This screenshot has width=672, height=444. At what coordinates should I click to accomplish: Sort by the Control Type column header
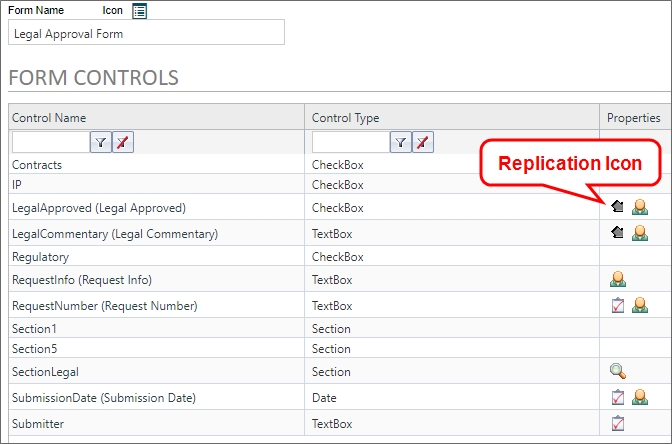click(x=345, y=118)
